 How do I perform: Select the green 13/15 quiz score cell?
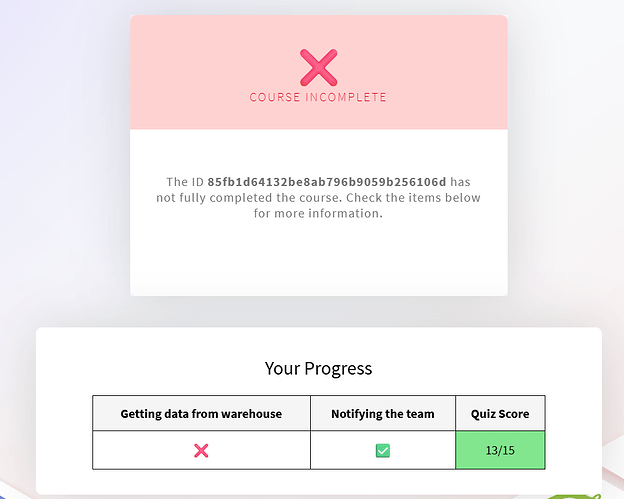point(499,450)
